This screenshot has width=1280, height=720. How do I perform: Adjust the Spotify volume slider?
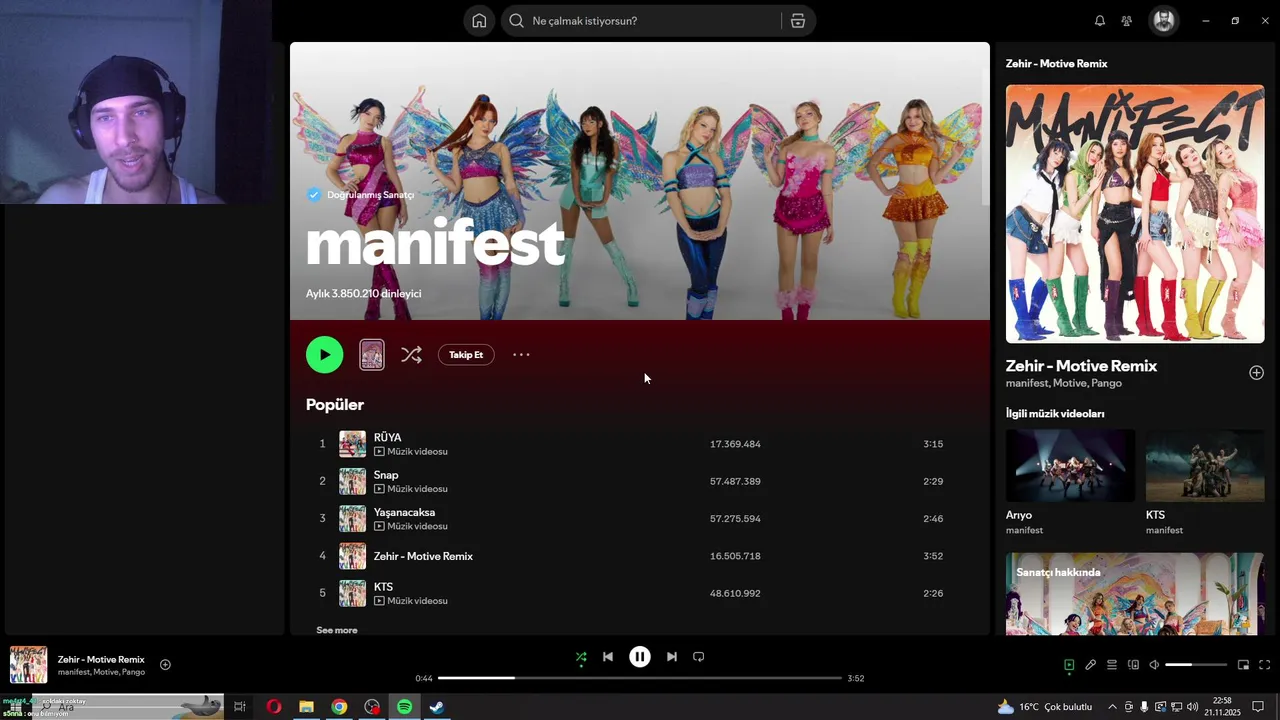[x=1196, y=665]
